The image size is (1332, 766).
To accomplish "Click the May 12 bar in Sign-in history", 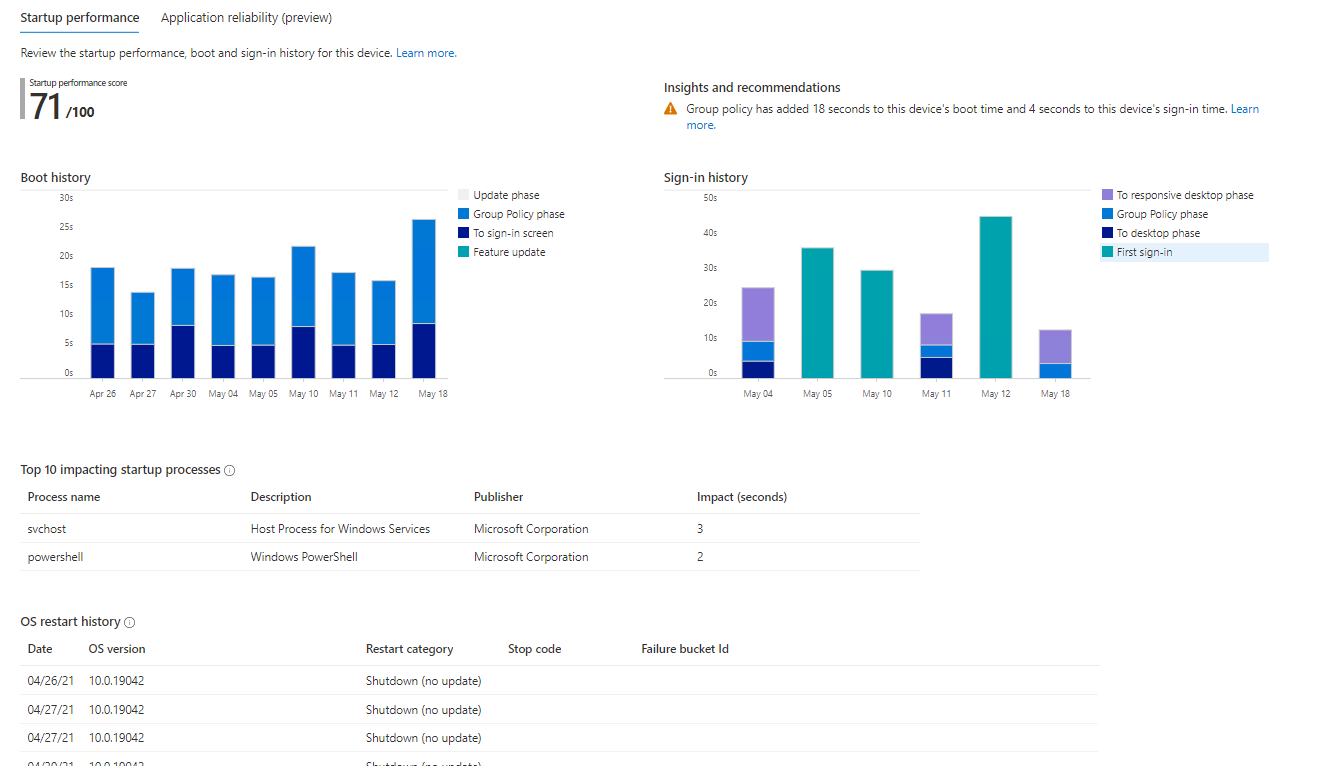I will click(996, 297).
